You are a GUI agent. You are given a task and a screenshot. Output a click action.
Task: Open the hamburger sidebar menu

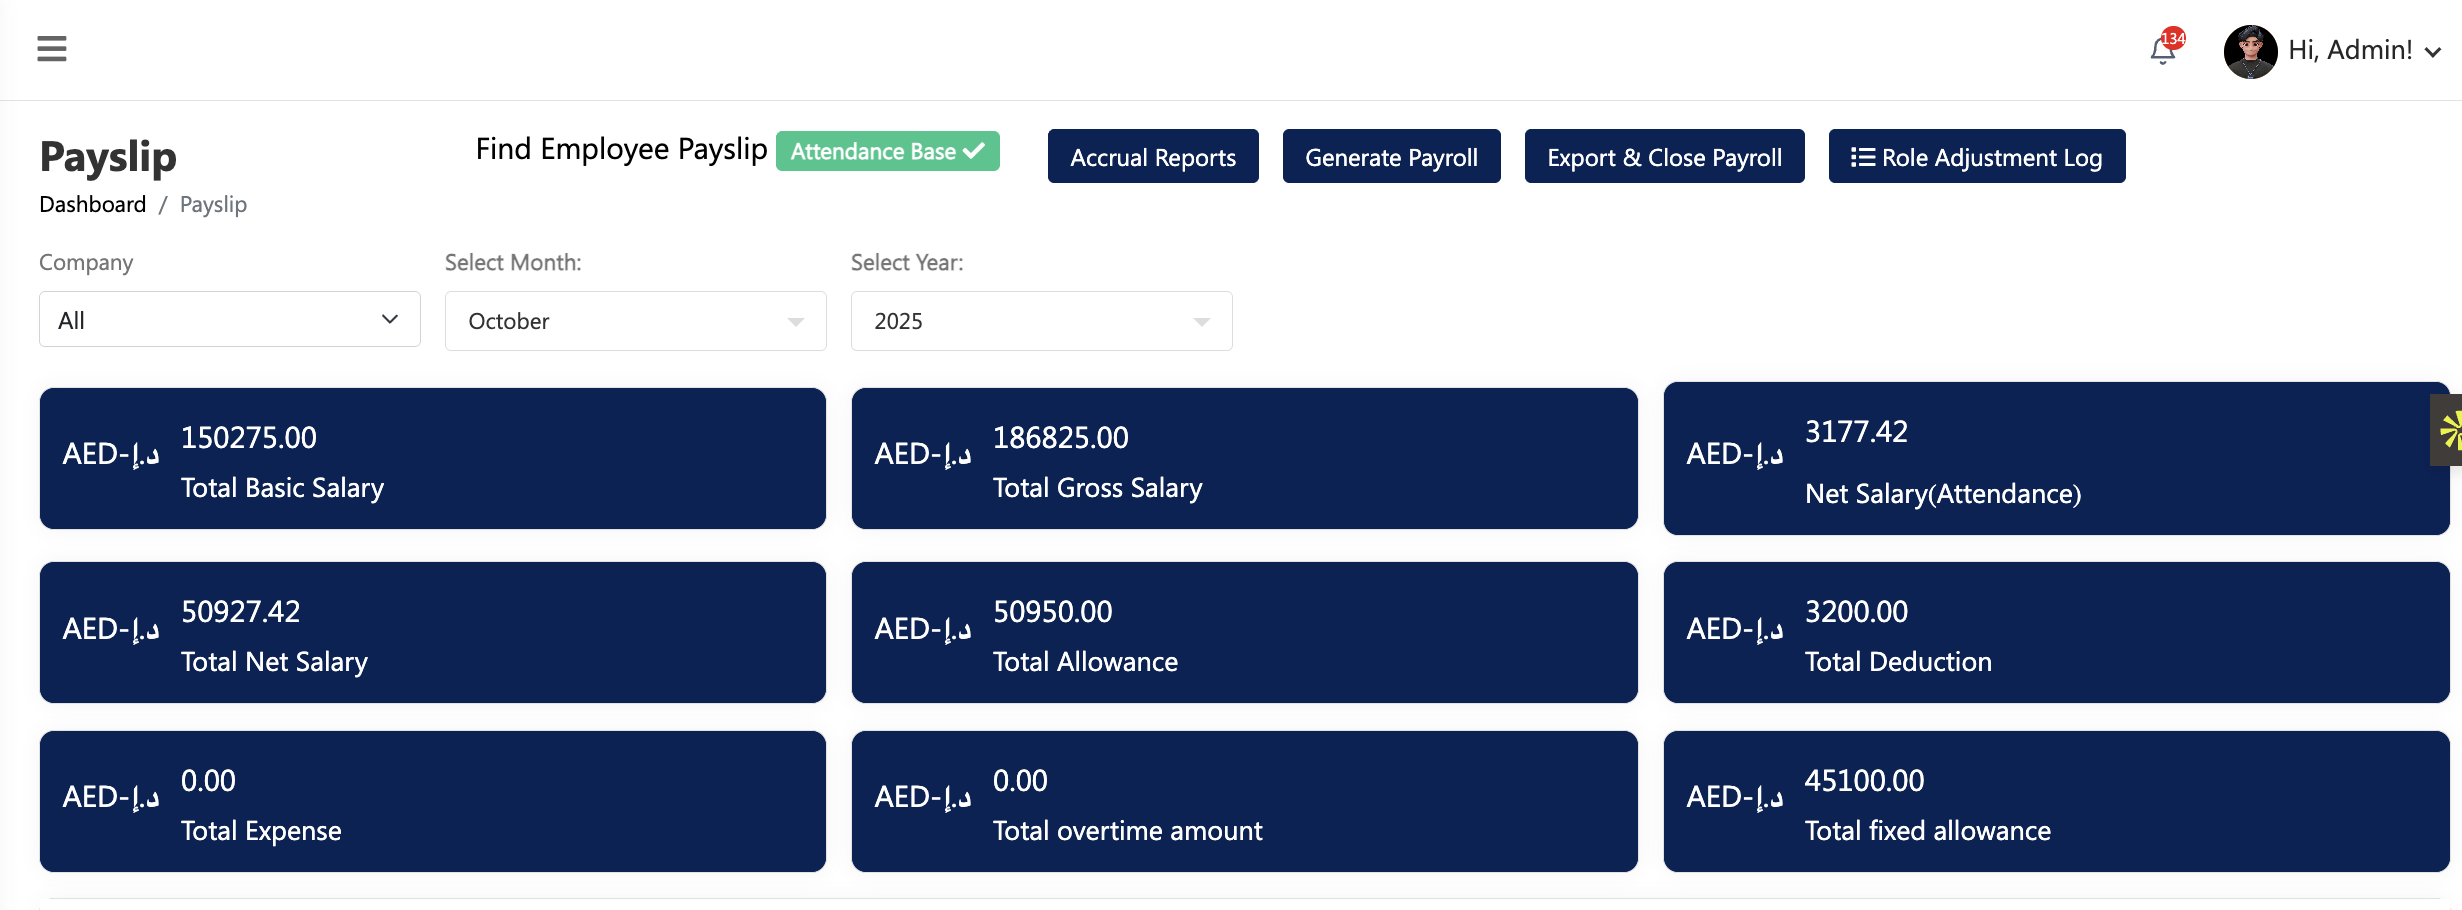(x=52, y=49)
